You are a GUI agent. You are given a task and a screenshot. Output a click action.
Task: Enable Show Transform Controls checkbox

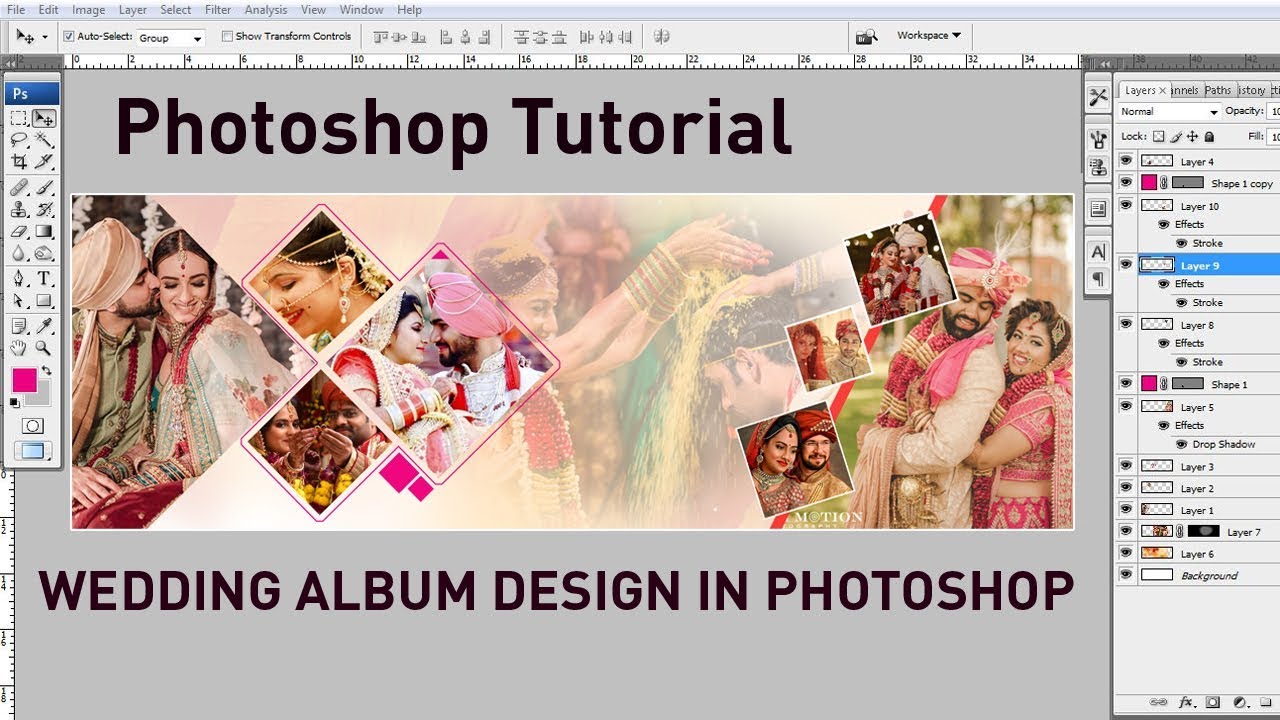(227, 36)
